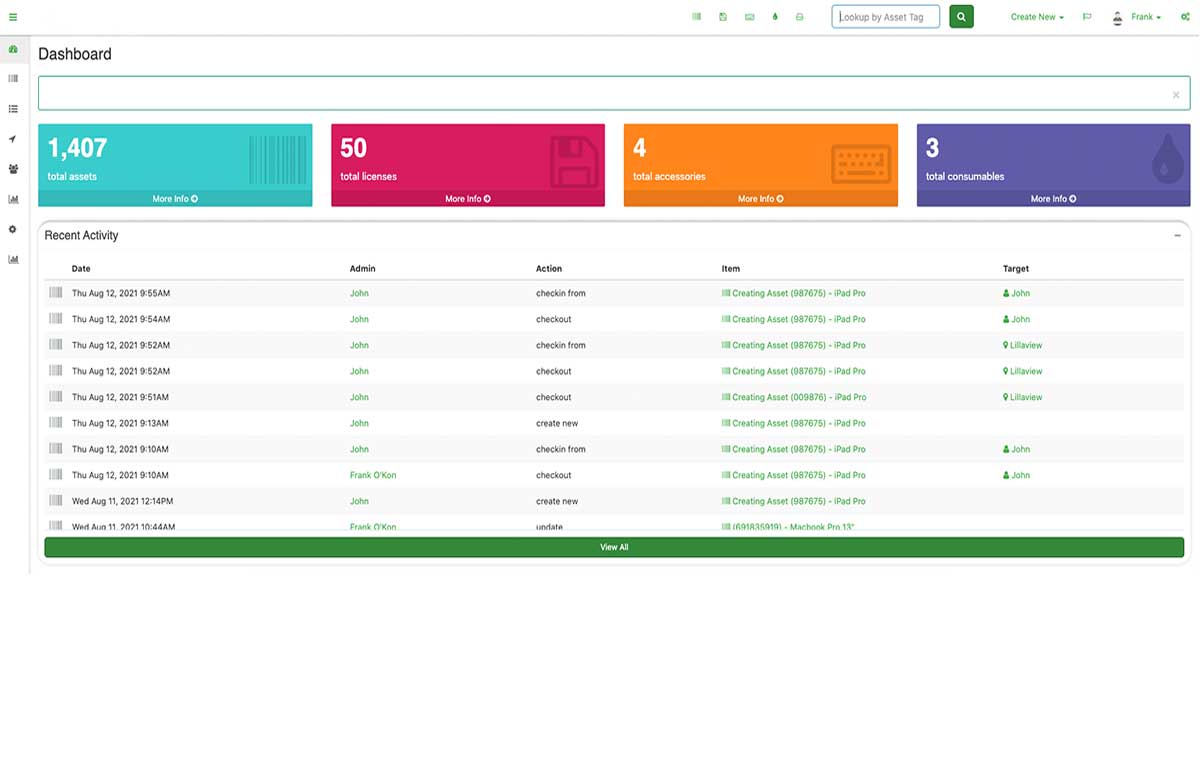Open More Info on total licenses card
Viewport: 1200px width, 766px height.
pyautogui.click(x=468, y=199)
